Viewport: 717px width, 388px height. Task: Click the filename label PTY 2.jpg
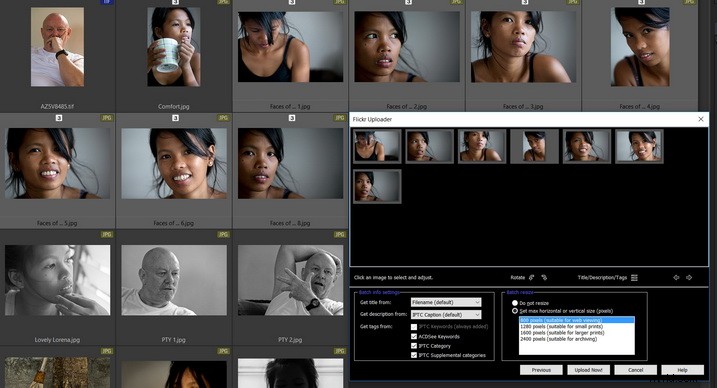(290, 340)
